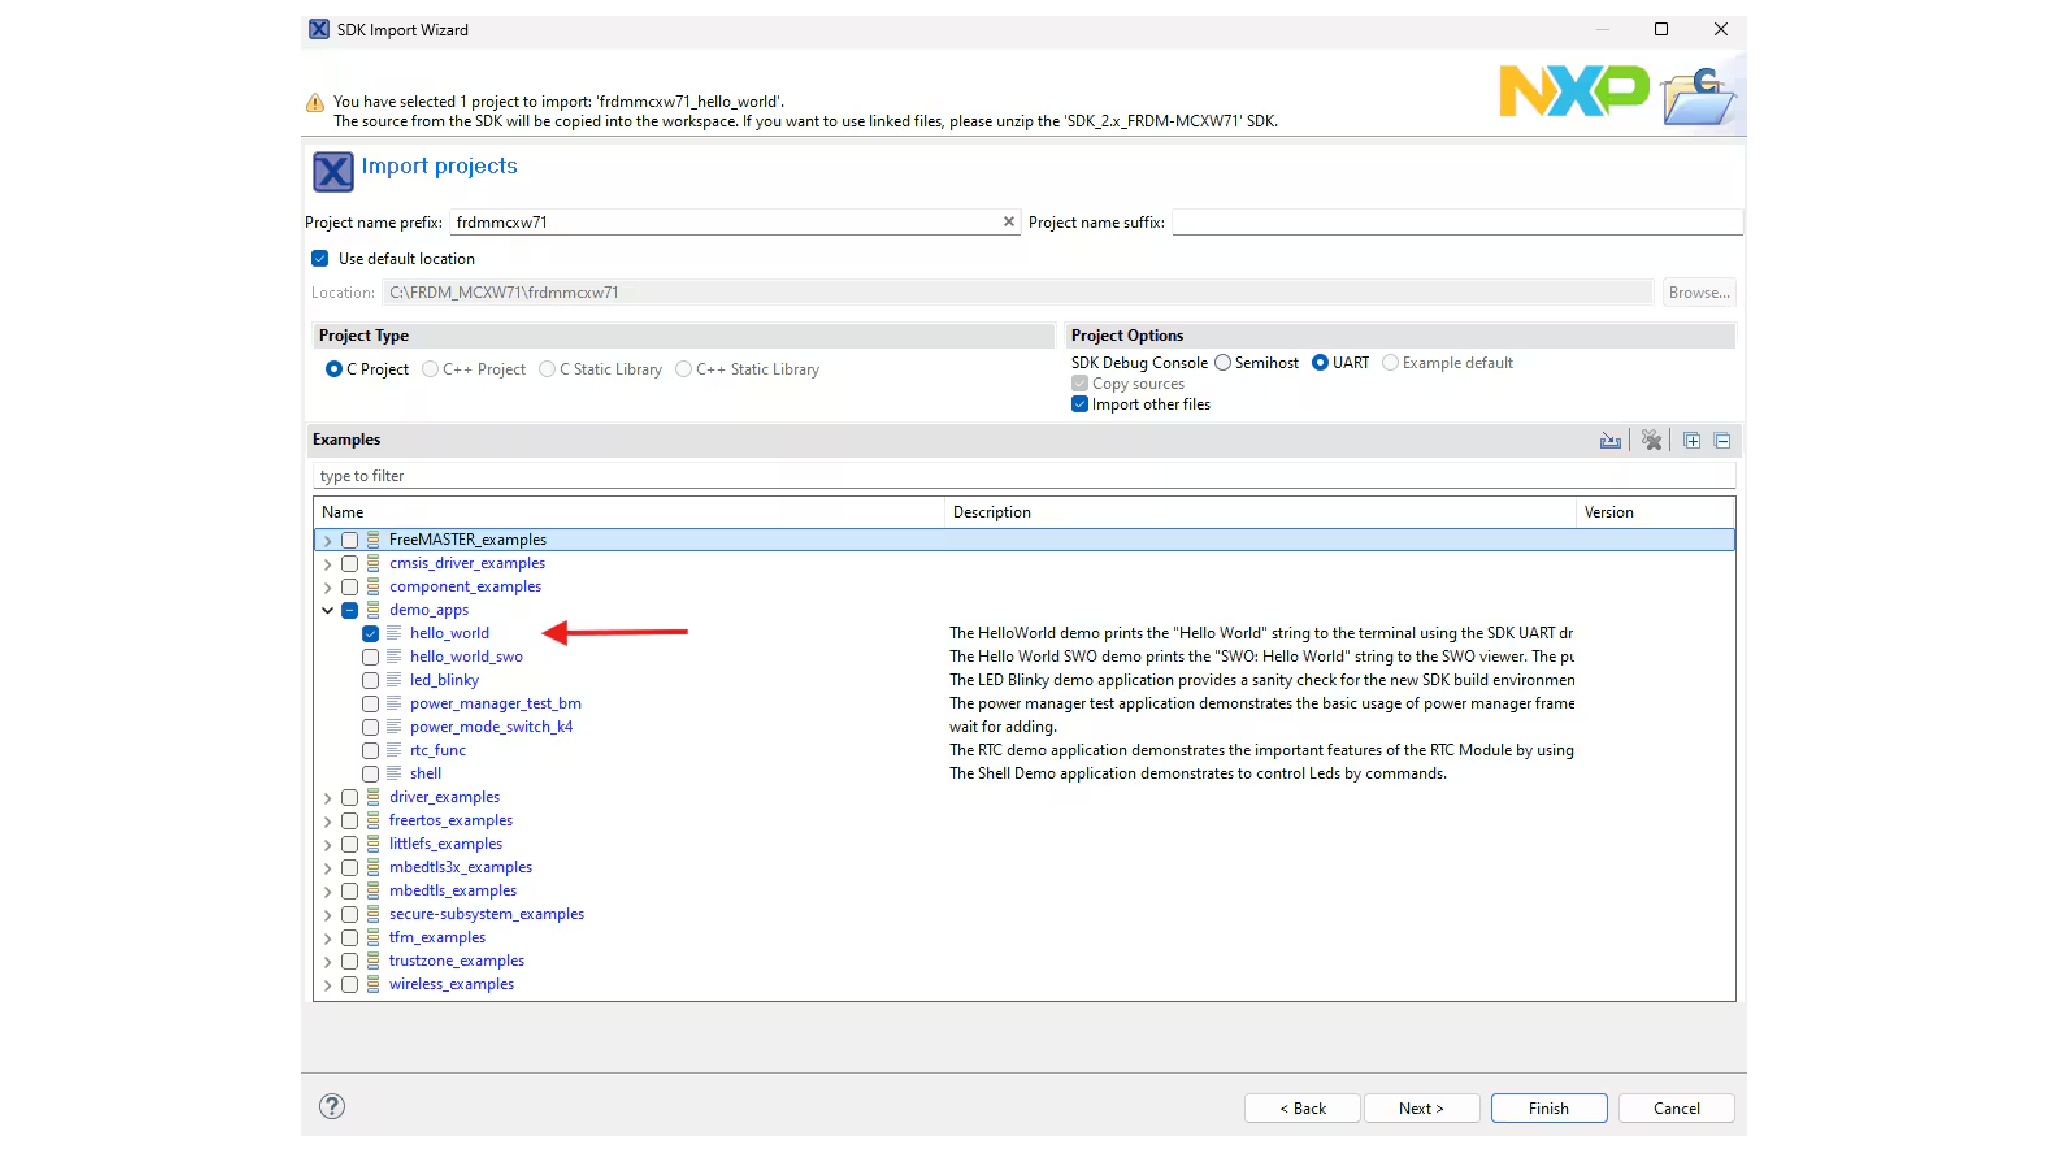Click the wireless_examples category icon
This screenshot has width=2048, height=1152.
coord(373,984)
